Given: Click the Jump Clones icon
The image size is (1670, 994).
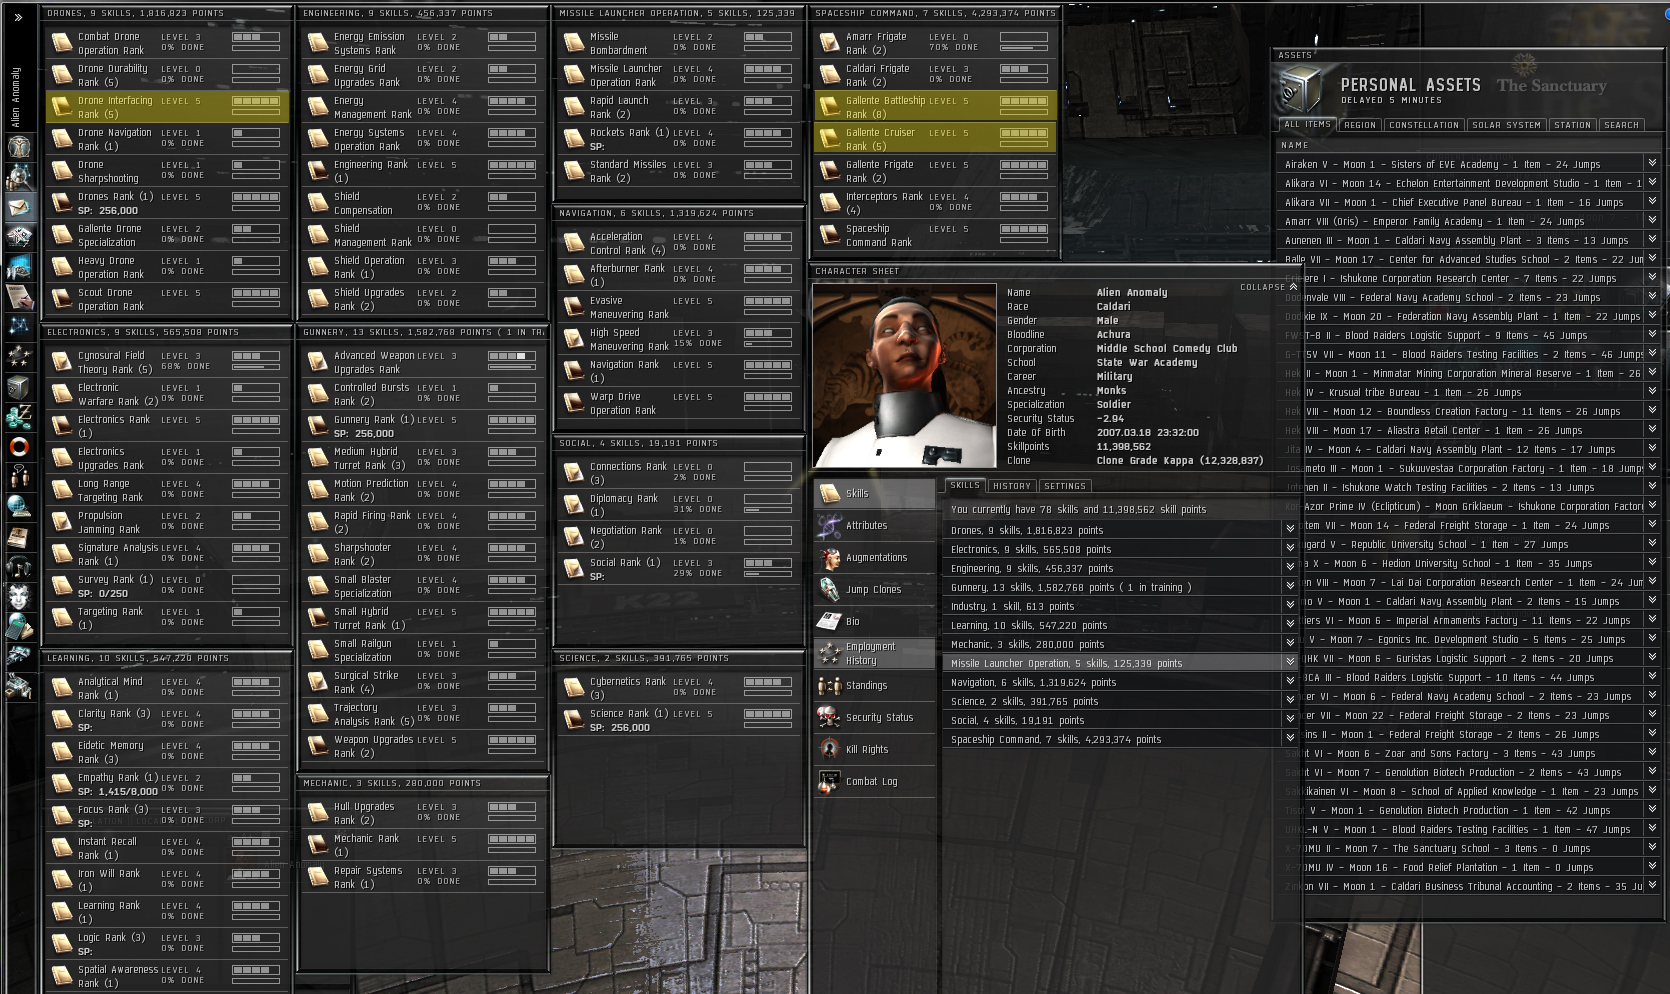Looking at the screenshot, I should 829,589.
